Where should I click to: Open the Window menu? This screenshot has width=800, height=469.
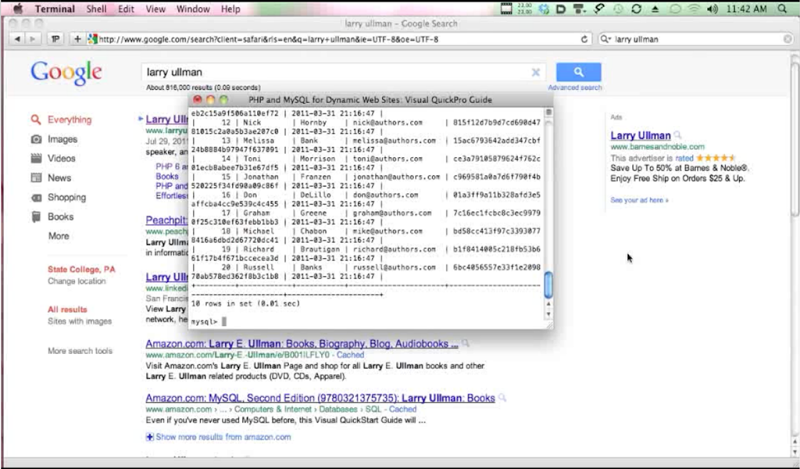[193, 9]
